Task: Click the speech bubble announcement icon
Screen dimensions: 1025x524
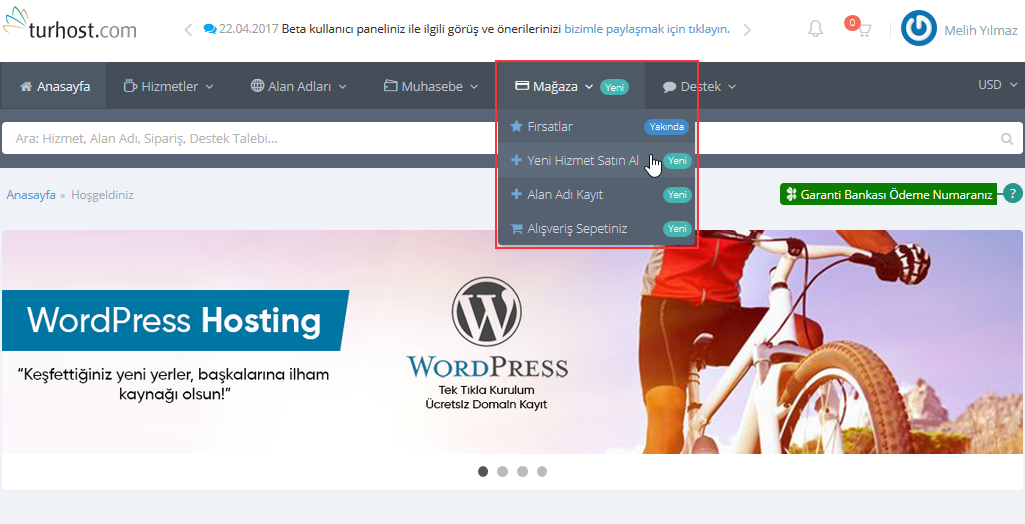Action: (209, 29)
